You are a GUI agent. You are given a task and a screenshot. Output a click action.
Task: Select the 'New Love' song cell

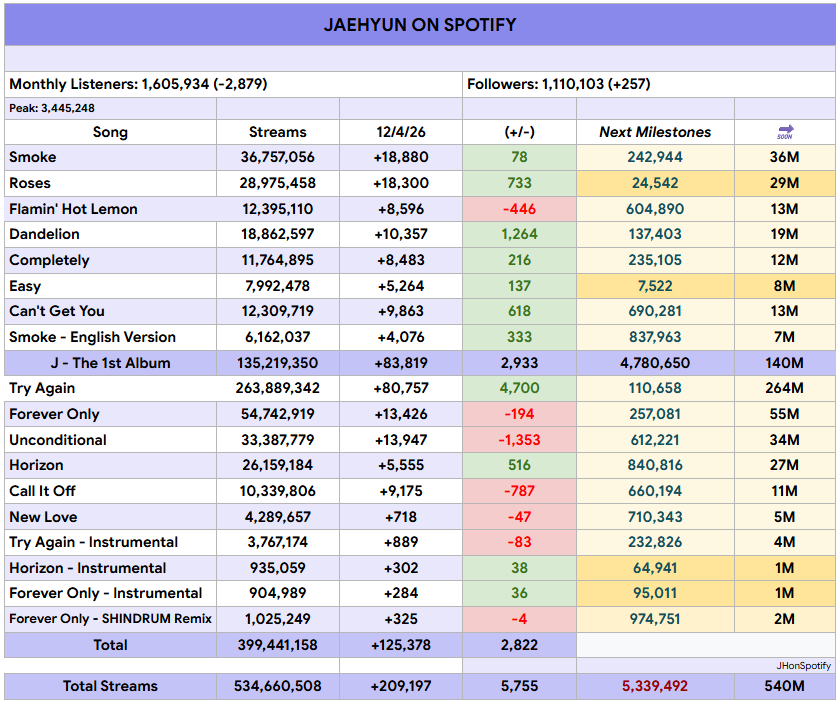(110, 517)
